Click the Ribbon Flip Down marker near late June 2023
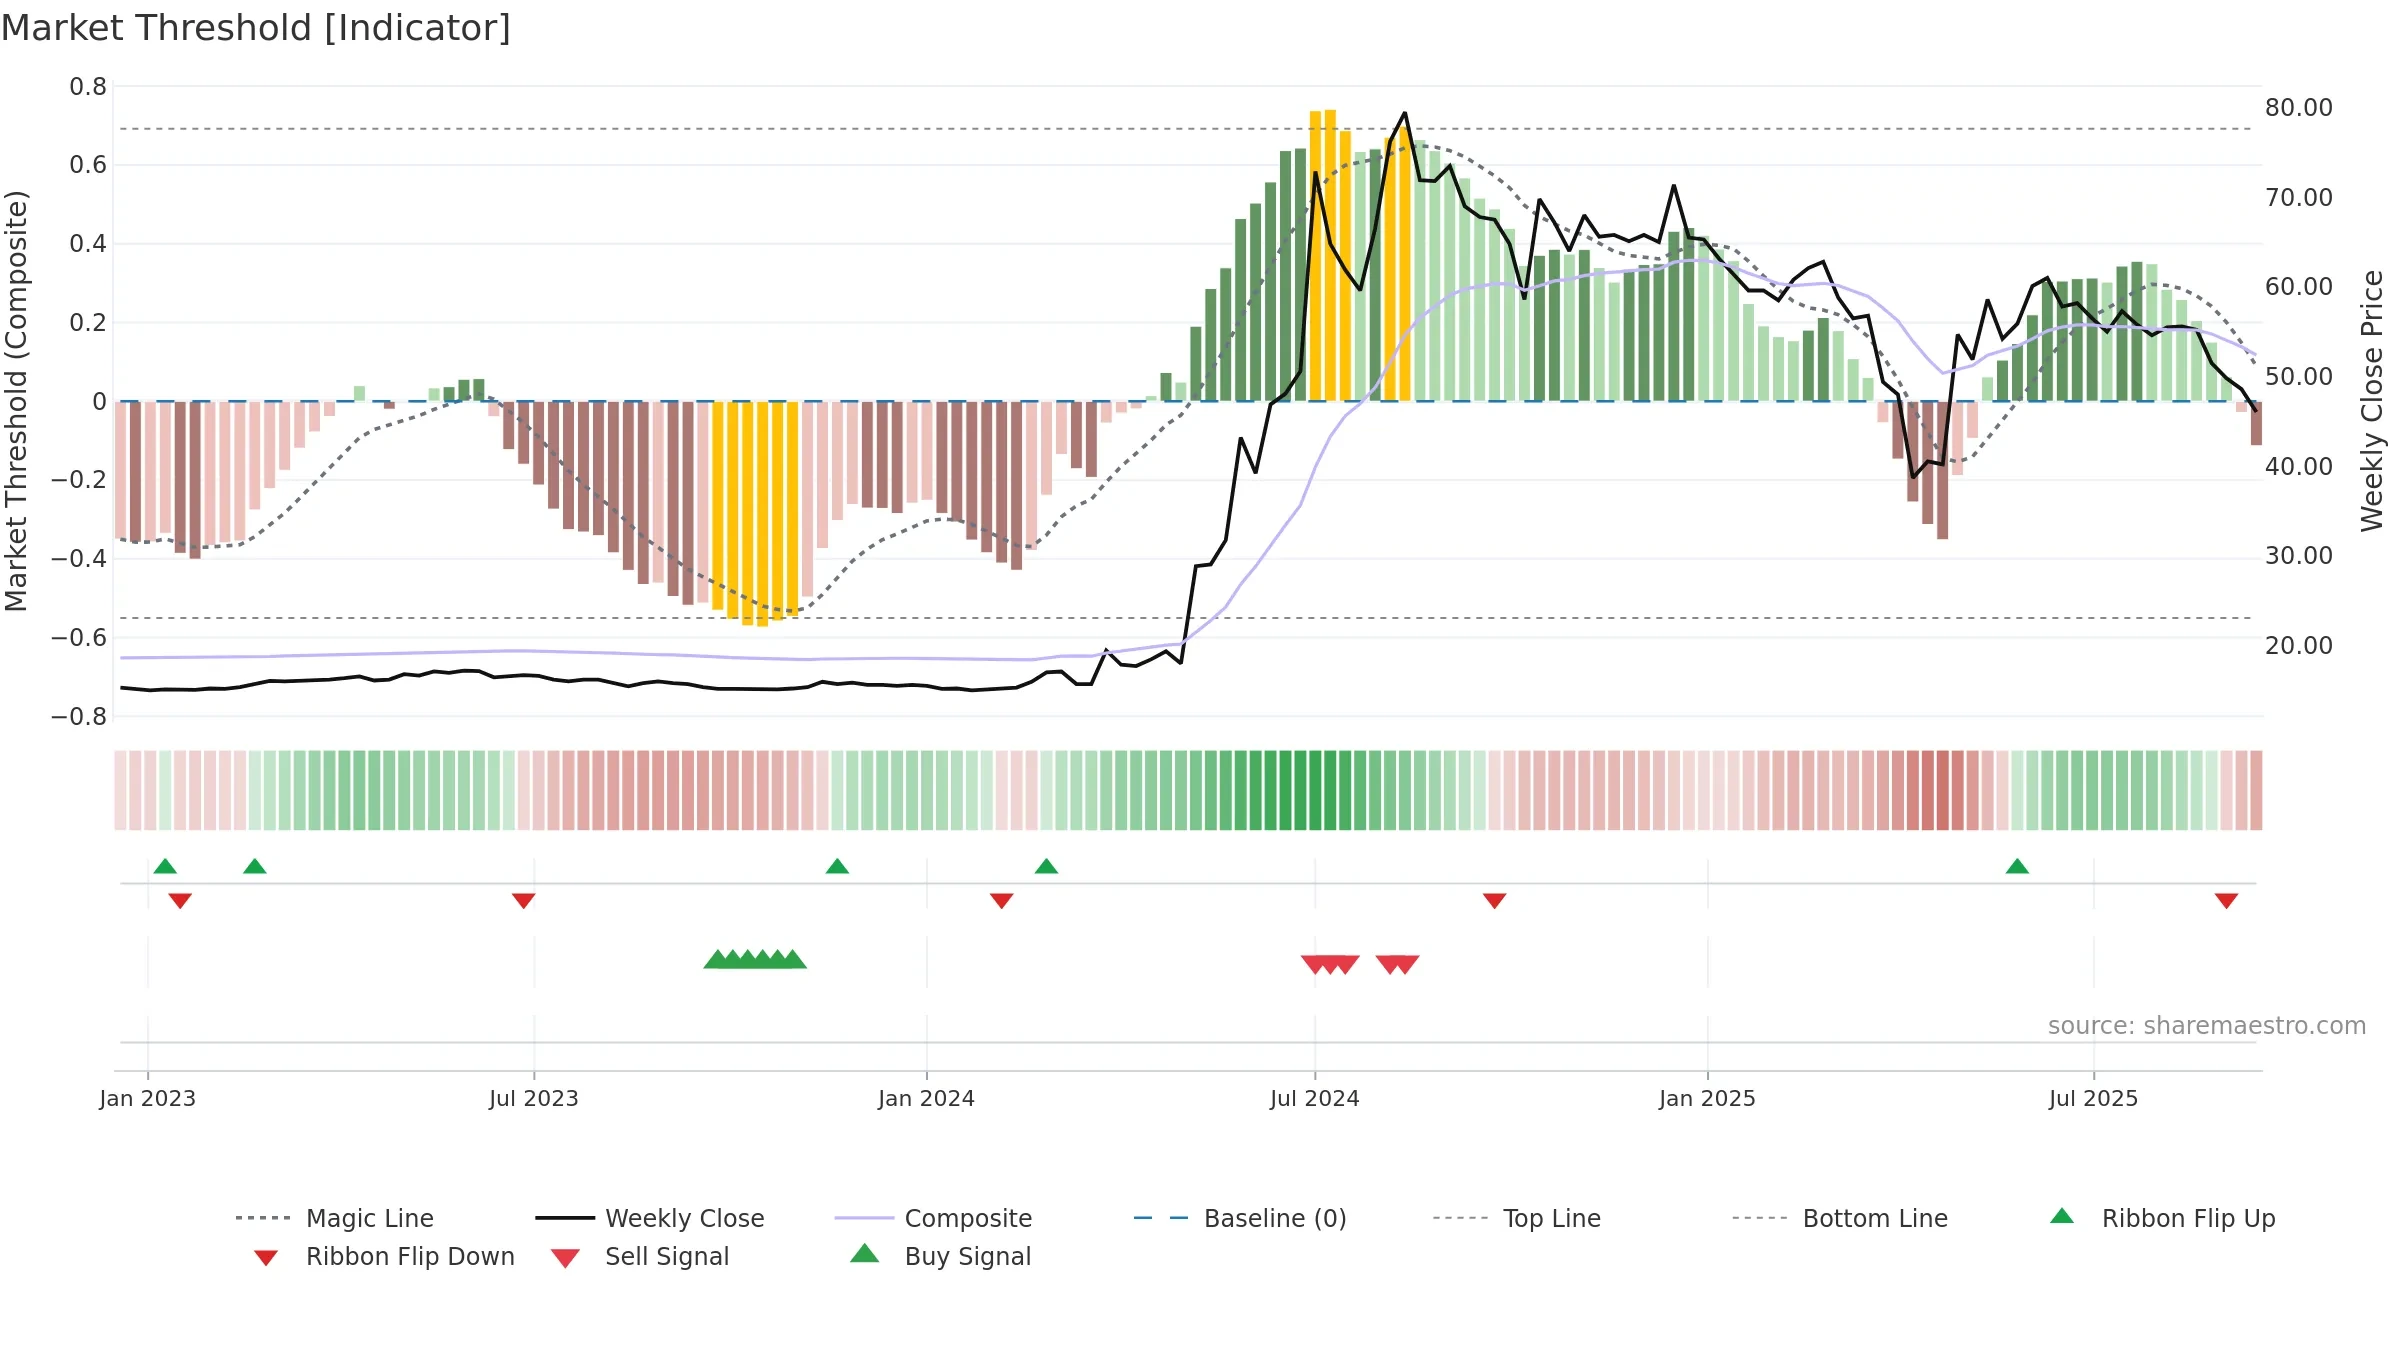 click(x=523, y=901)
